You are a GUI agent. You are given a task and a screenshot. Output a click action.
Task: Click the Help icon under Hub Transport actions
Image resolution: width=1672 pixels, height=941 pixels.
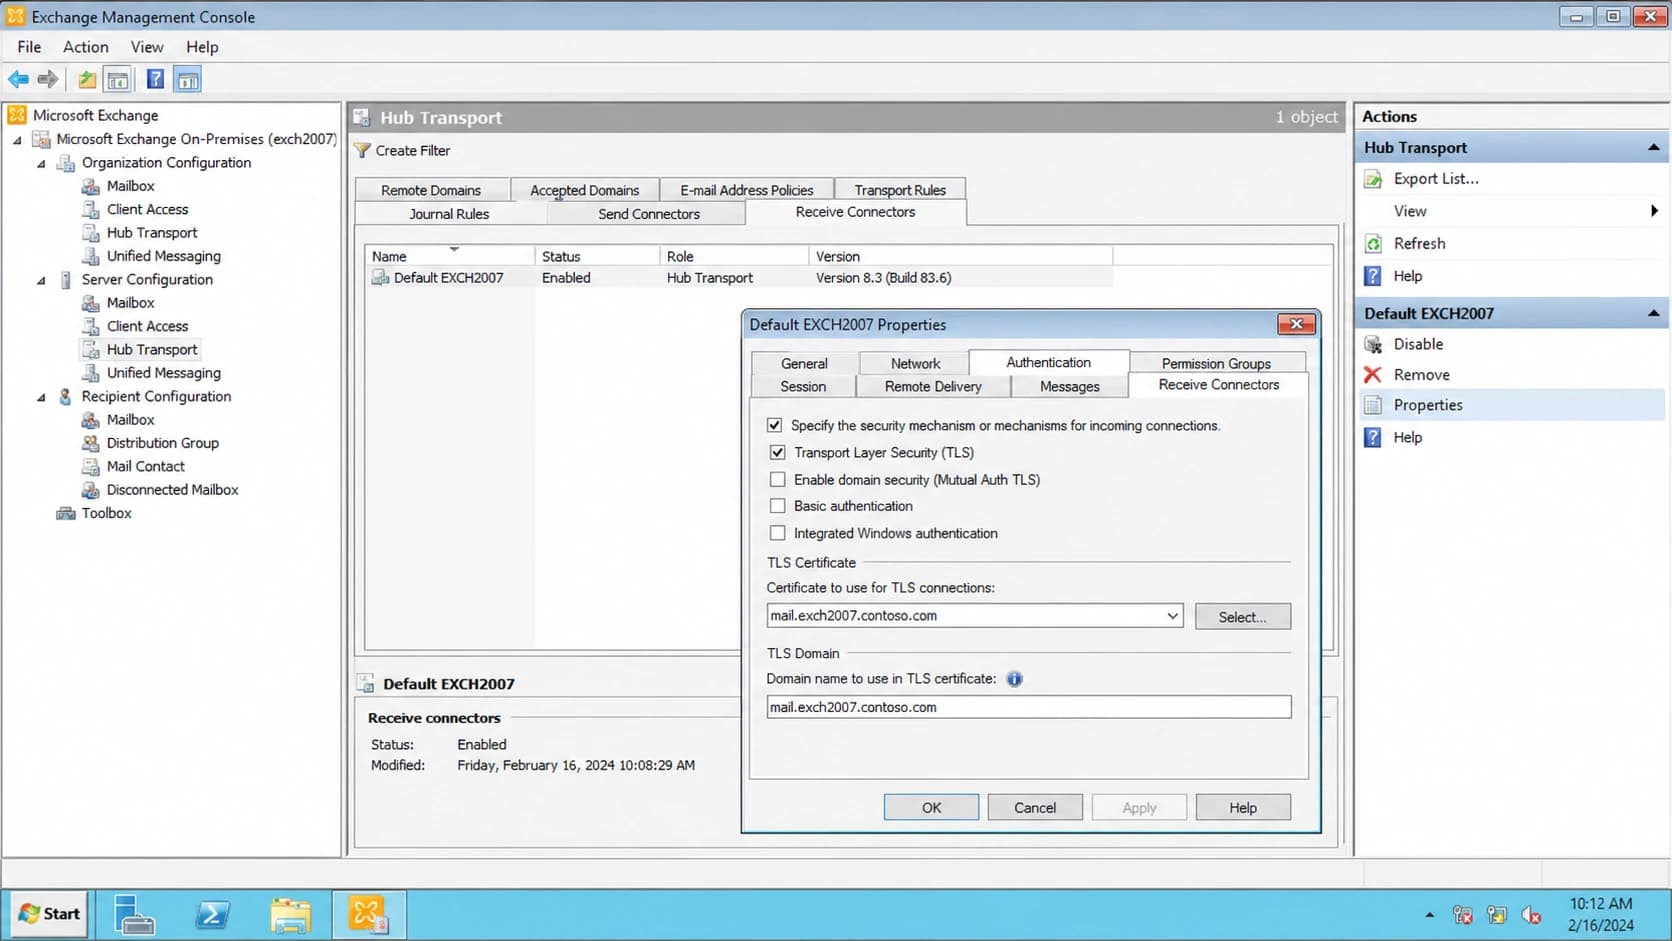(x=1373, y=276)
